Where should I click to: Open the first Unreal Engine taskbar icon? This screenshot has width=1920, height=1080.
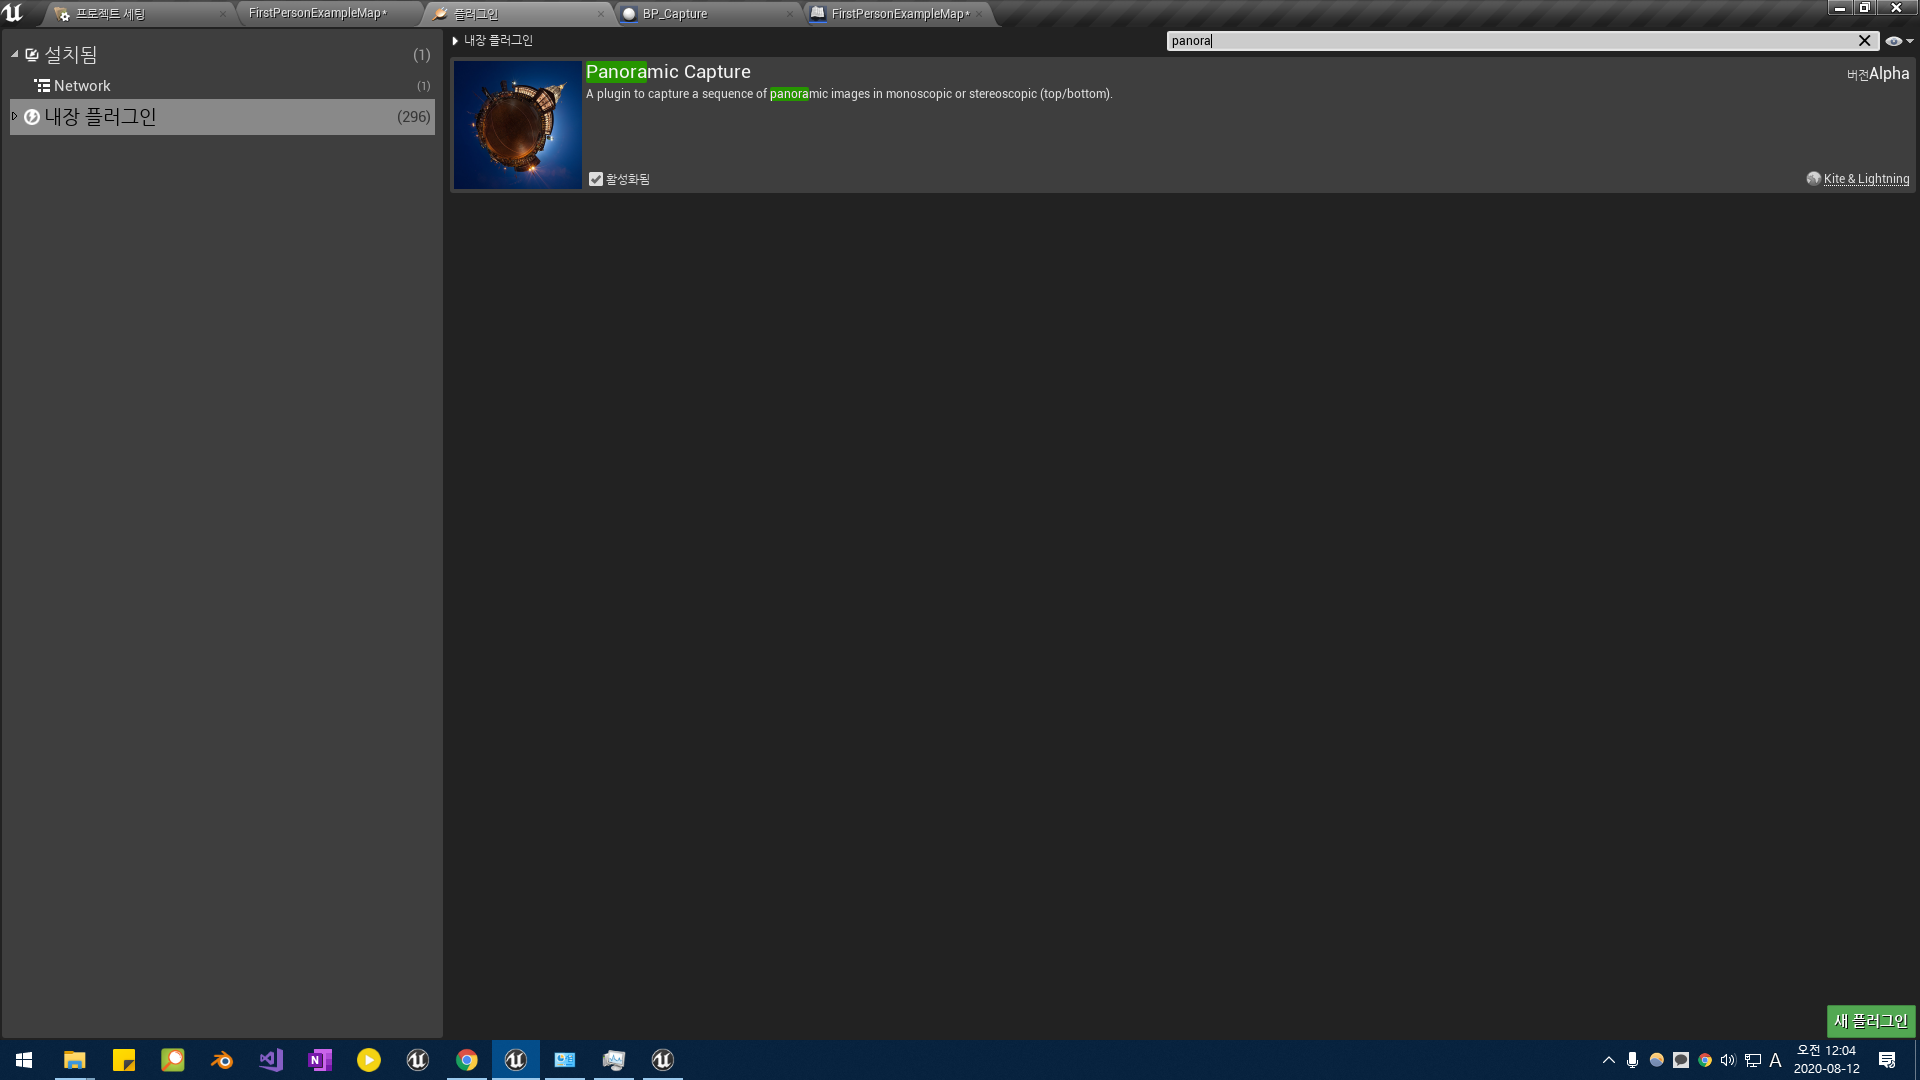pyautogui.click(x=417, y=1060)
